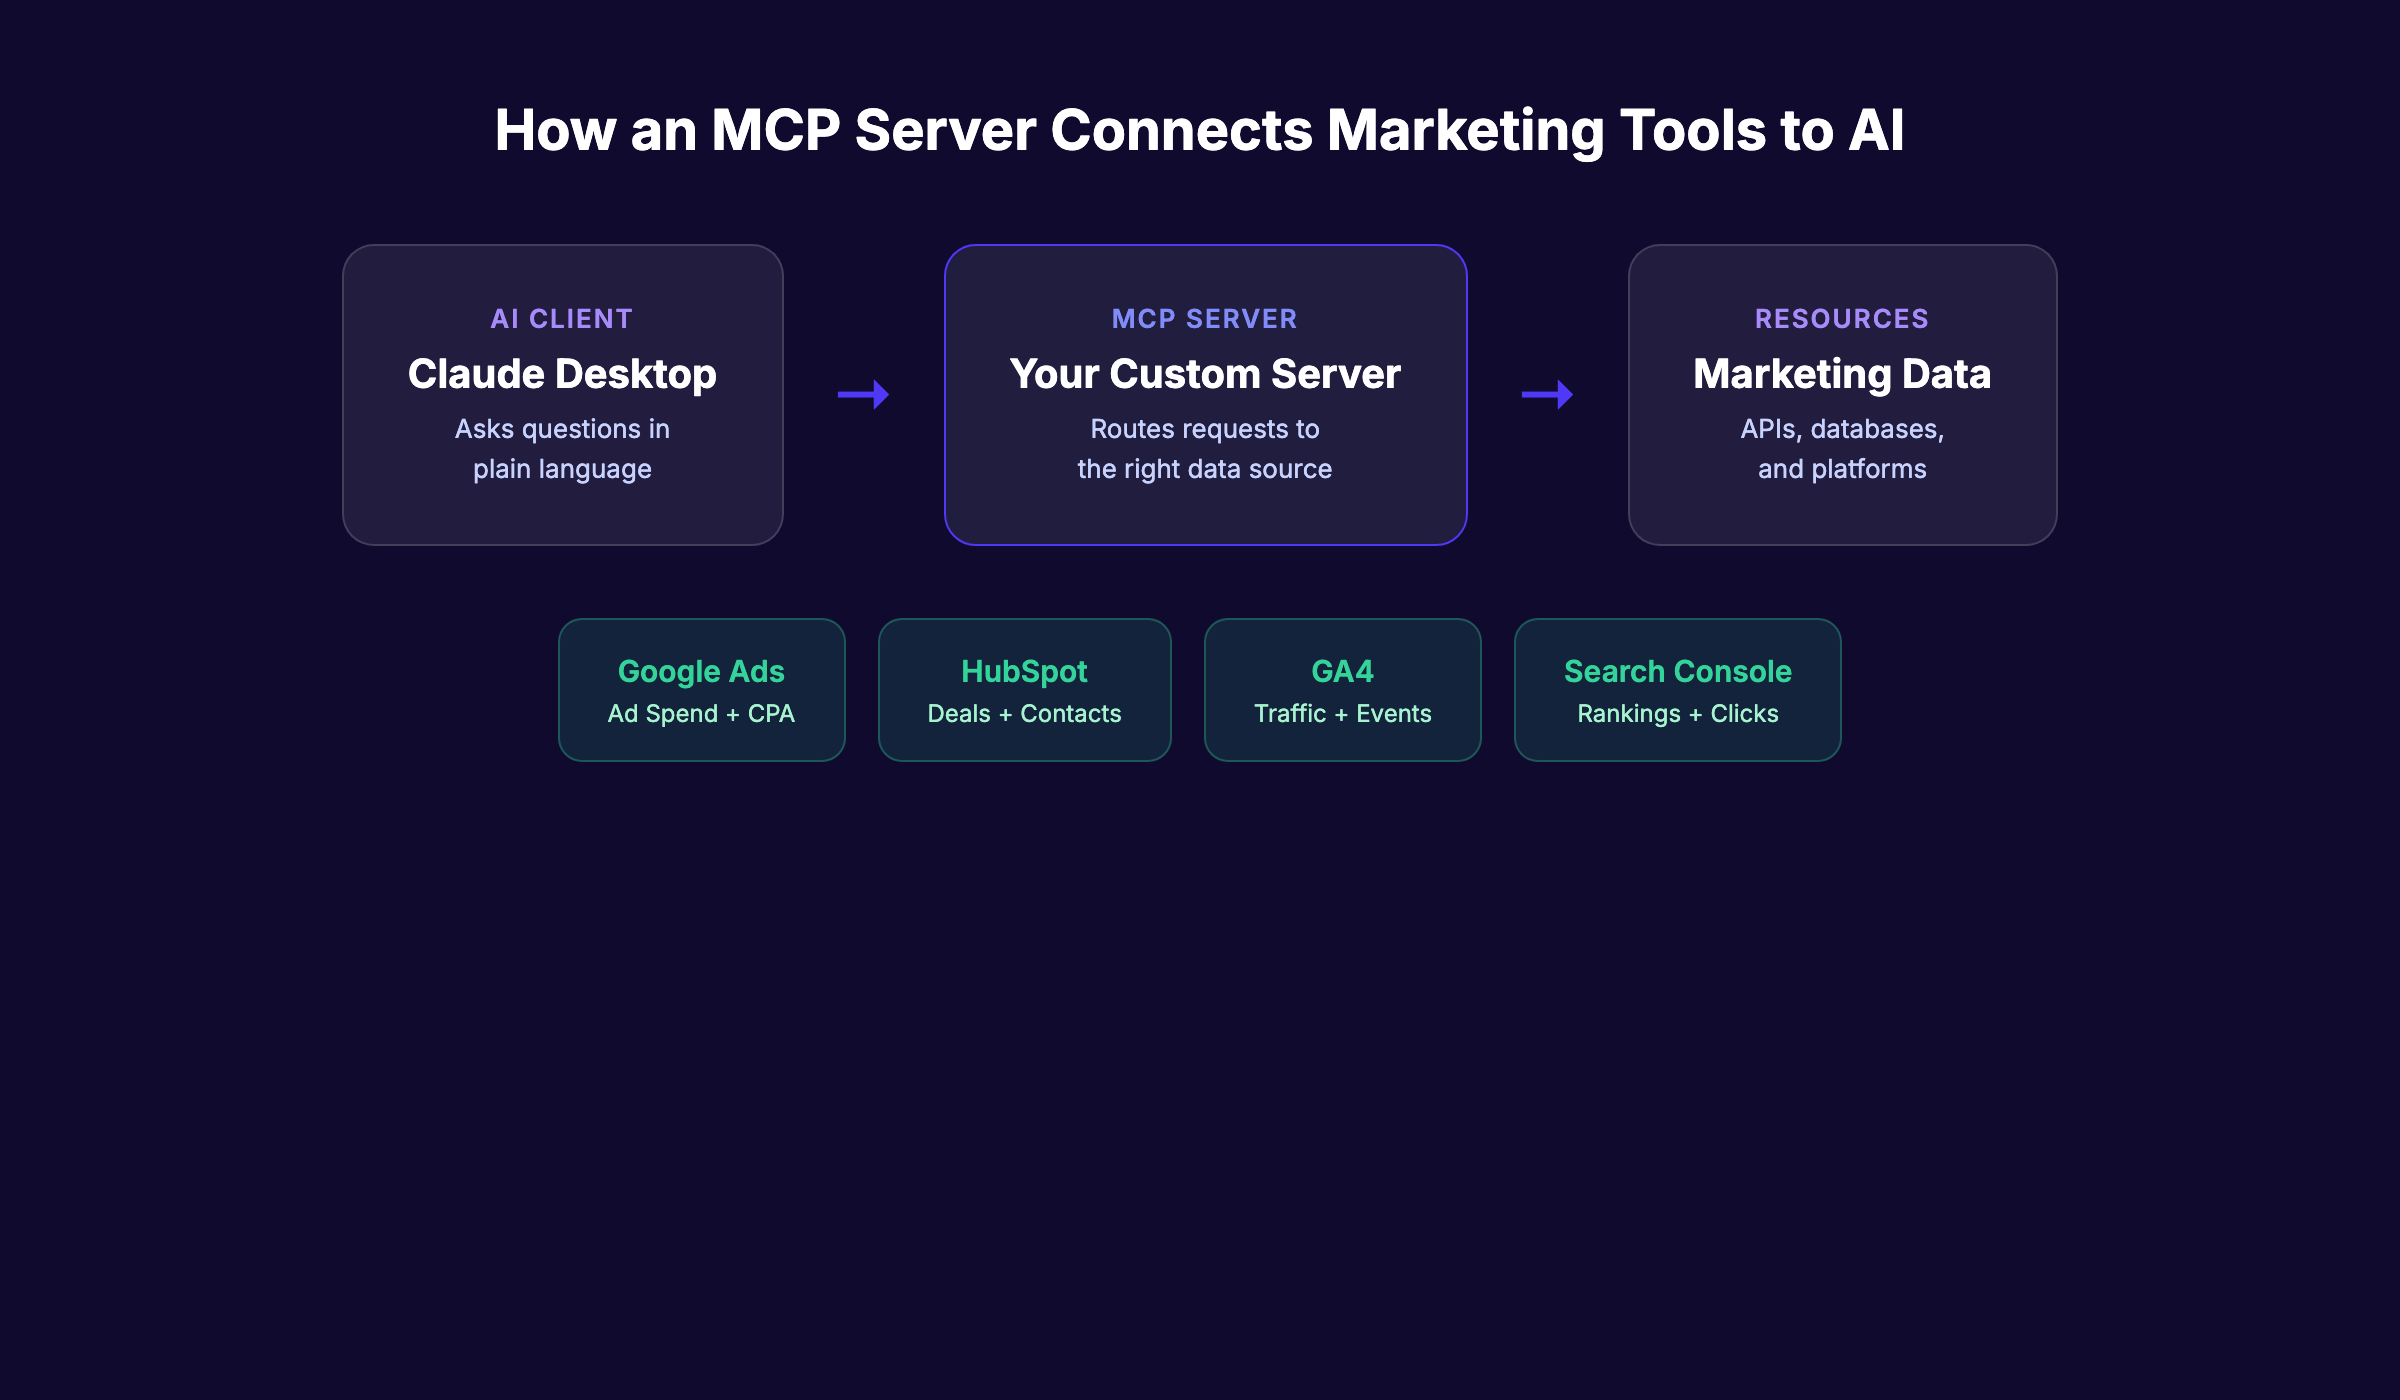
Task: Select the Google Ads card
Action: point(701,689)
